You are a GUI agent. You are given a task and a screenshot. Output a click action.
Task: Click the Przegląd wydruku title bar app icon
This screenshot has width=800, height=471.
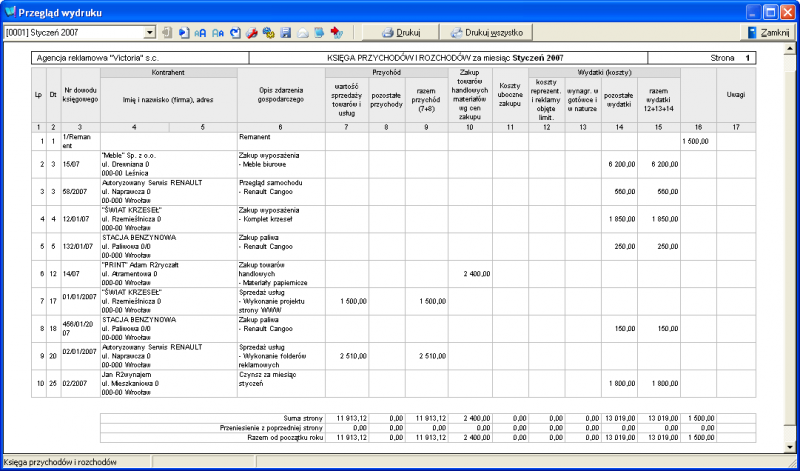[10, 11]
